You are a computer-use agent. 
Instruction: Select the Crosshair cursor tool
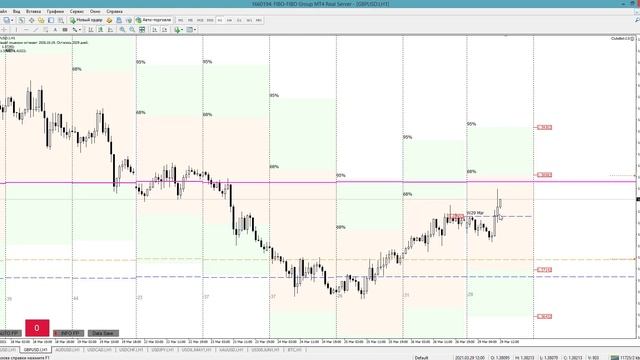coord(4,29)
